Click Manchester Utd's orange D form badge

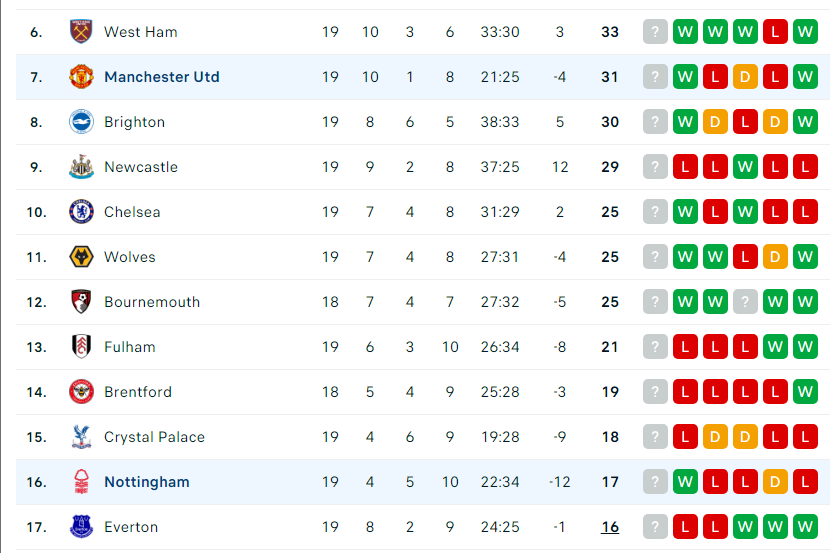click(x=745, y=77)
